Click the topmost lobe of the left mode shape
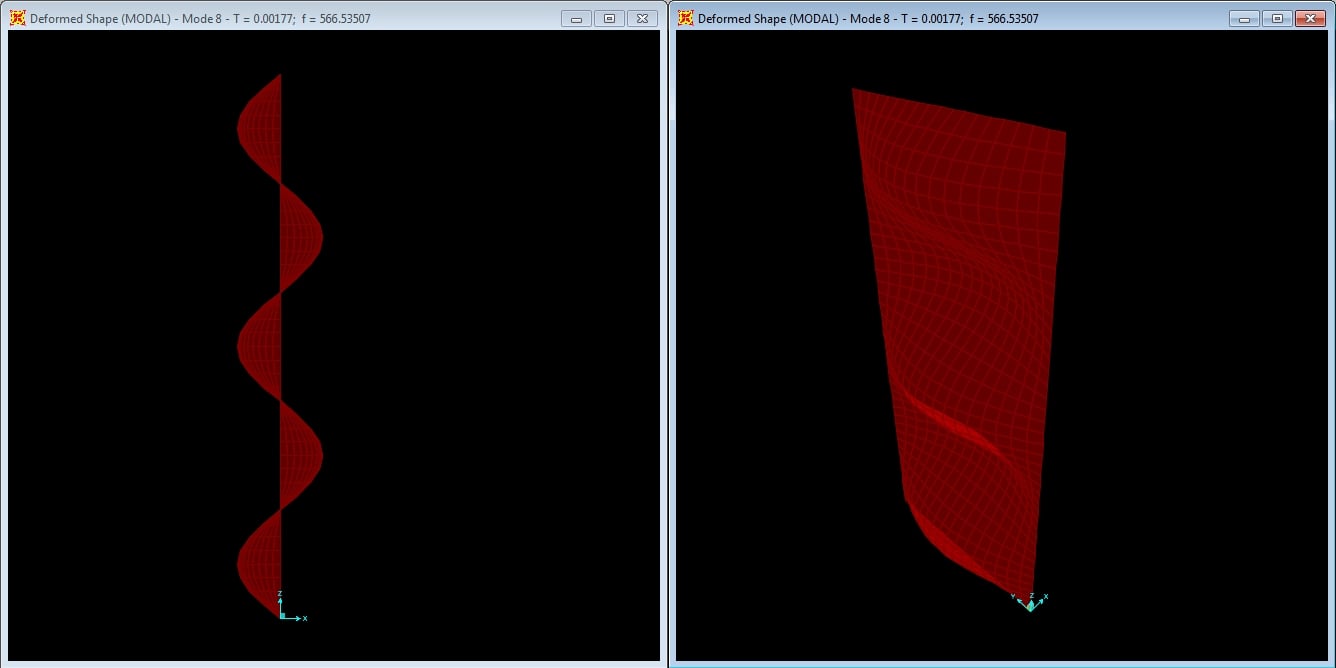This screenshot has width=1336, height=668. pos(259,128)
